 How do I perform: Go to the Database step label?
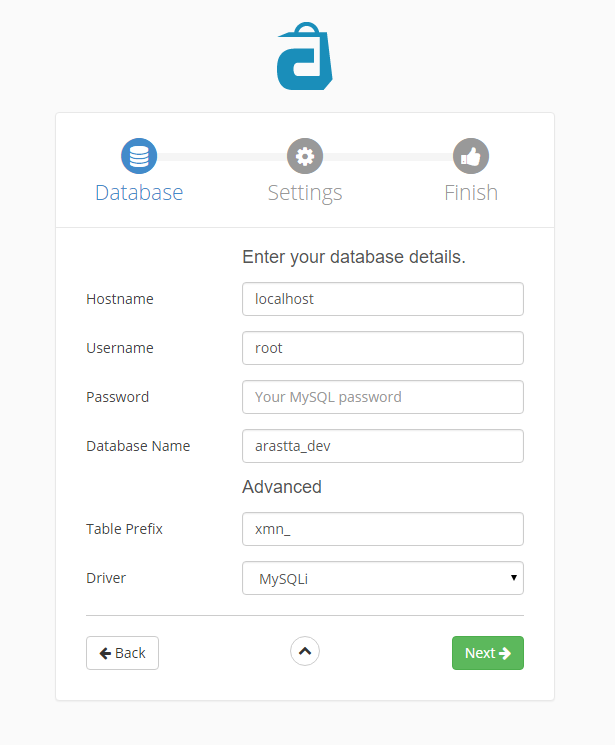point(139,192)
